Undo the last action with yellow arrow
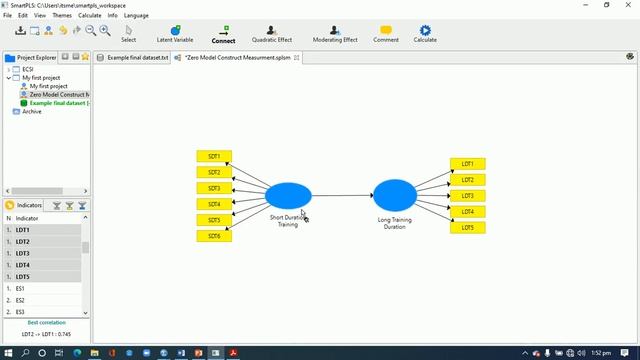This screenshot has width=640, height=360. point(63,31)
